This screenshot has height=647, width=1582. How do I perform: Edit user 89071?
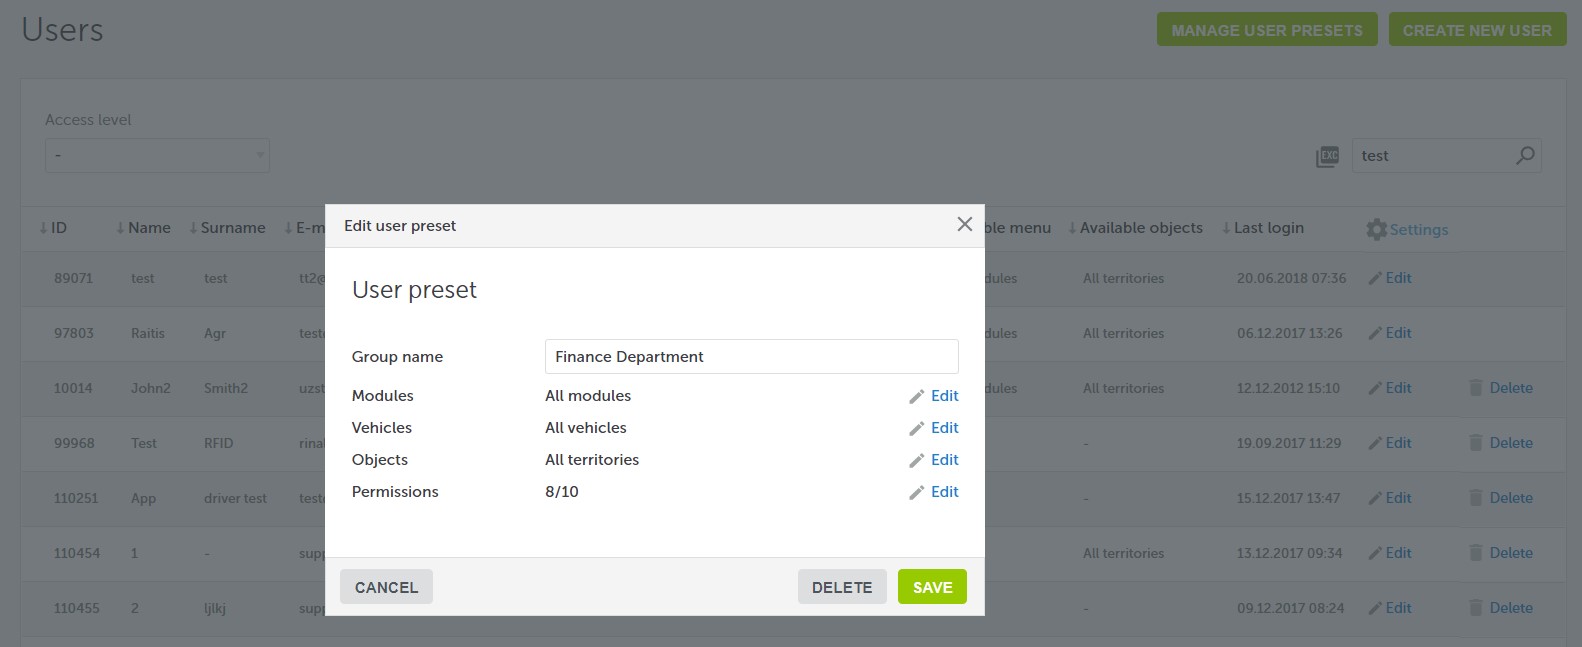[x=1398, y=278]
